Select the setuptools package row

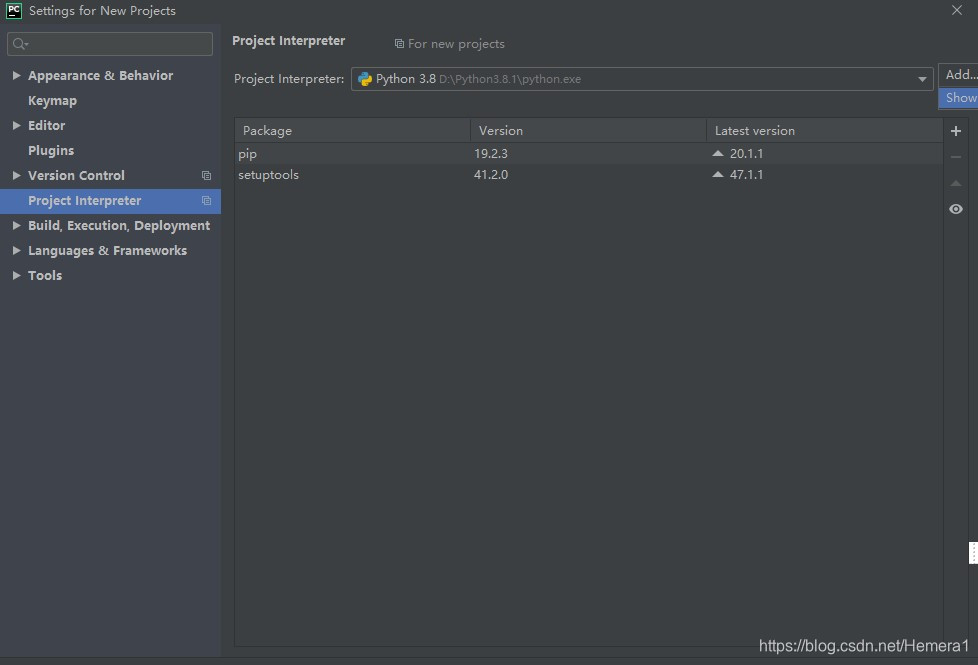pos(589,175)
